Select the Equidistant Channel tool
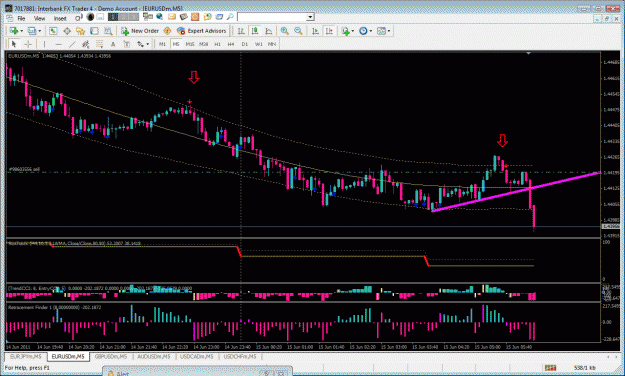The height and width of the screenshot is (376, 625). click(x=86, y=44)
